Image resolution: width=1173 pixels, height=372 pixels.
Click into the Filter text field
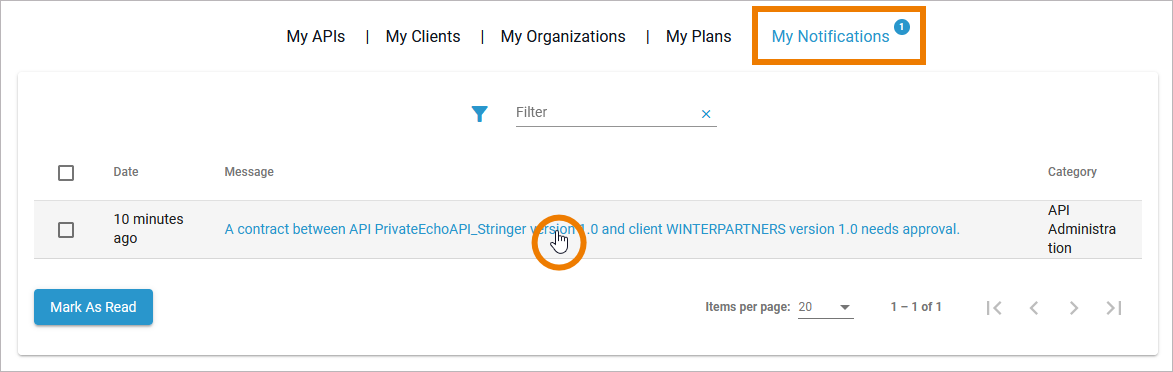click(x=606, y=113)
